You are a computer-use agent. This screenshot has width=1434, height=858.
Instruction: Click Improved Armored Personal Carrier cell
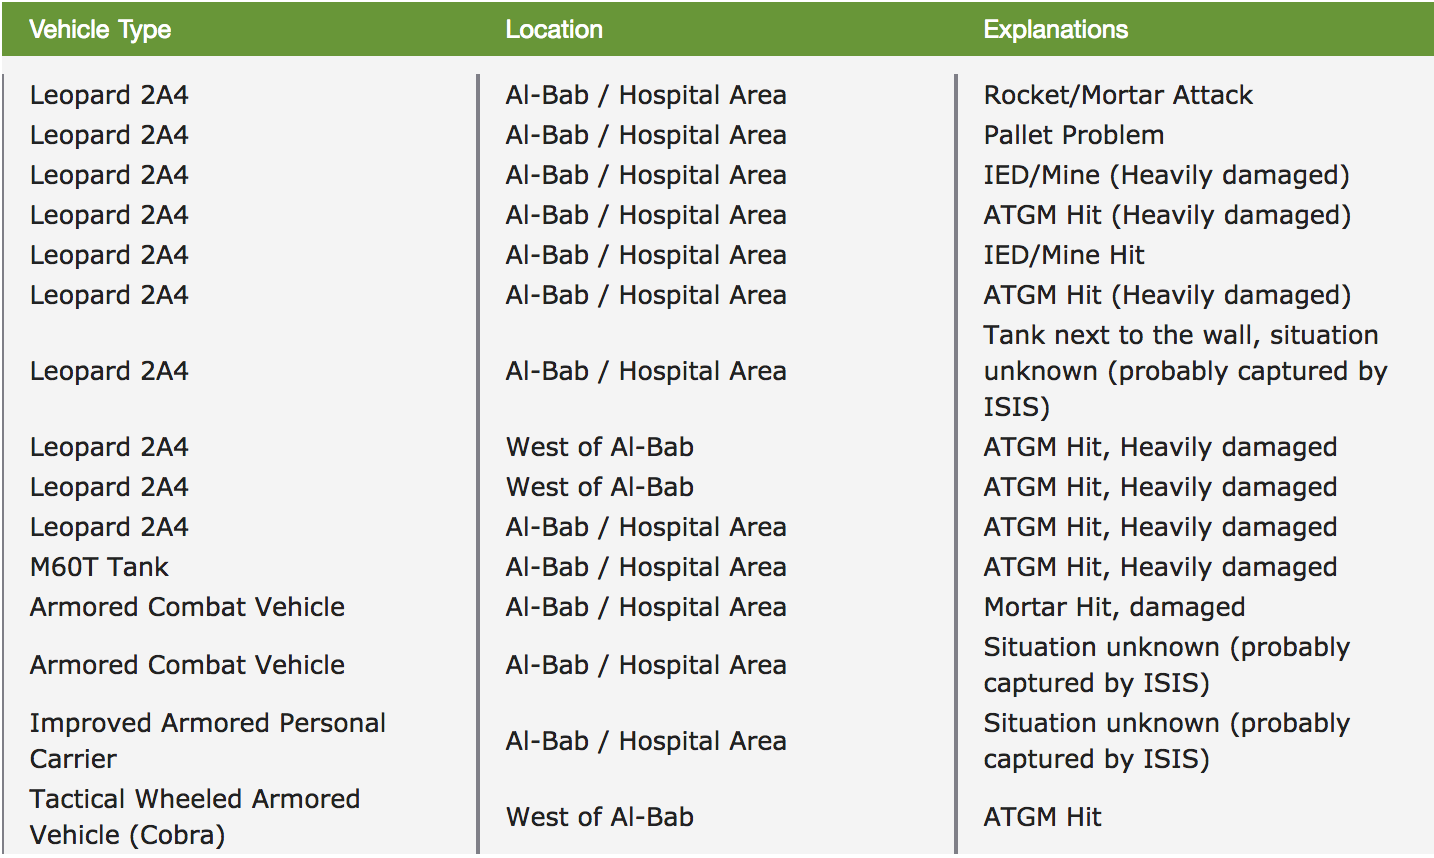point(207,741)
